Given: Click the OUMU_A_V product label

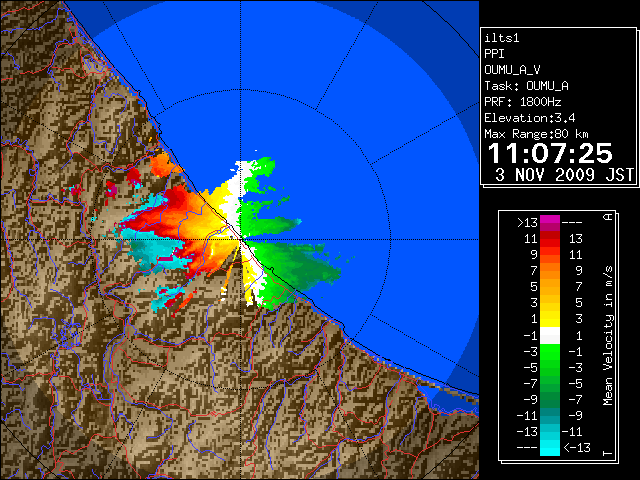Looking at the screenshot, I should (x=512, y=70).
